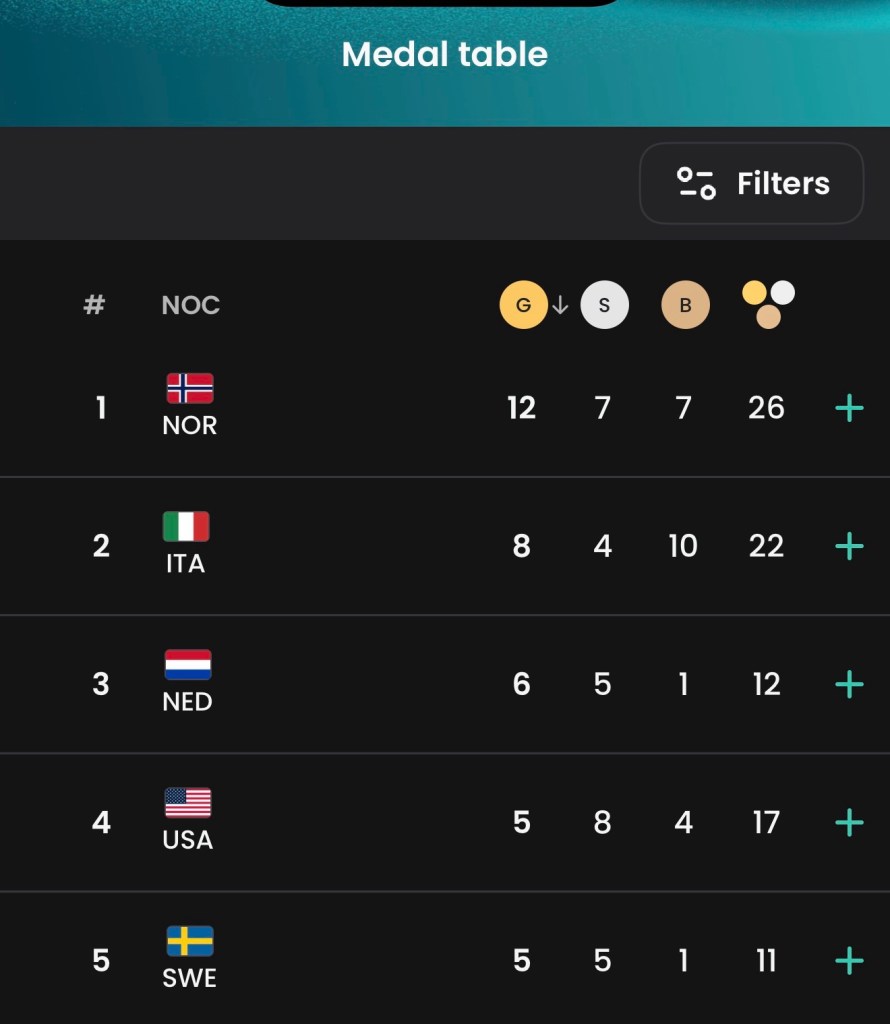The image size is (890, 1024).
Task: Click the USA flag icon
Action: pyautogui.click(x=188, y=802)
